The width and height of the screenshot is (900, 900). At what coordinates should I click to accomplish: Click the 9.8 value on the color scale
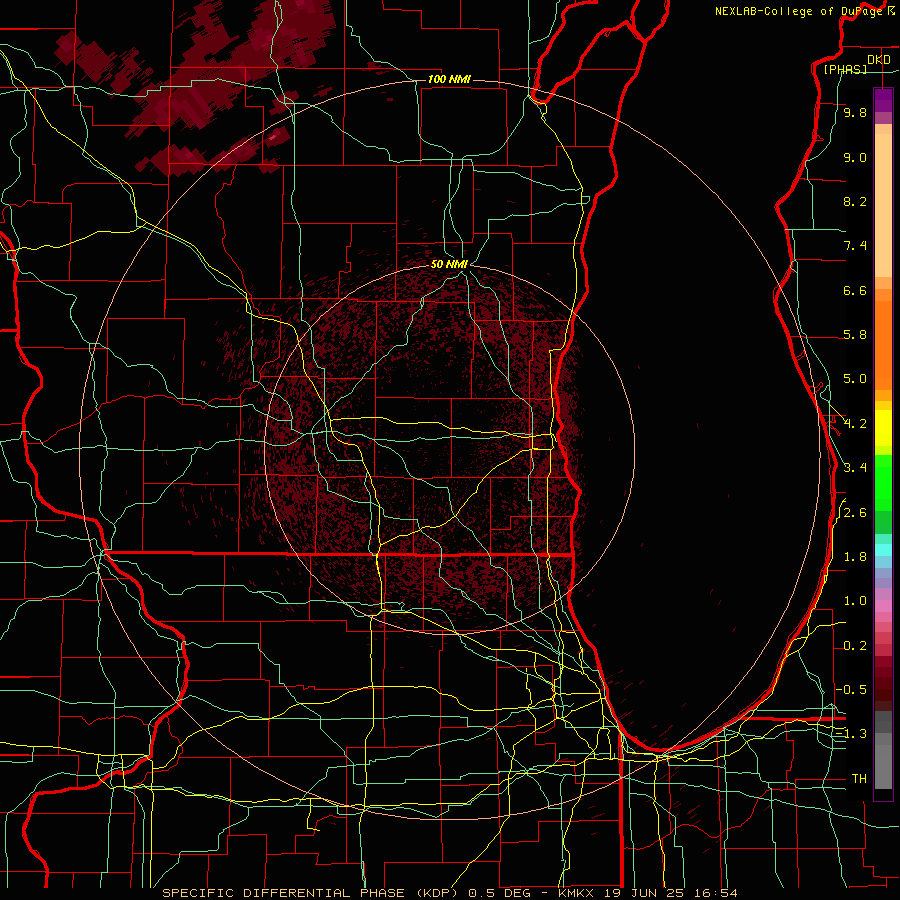pyautogui.click(x=855, y=113)
